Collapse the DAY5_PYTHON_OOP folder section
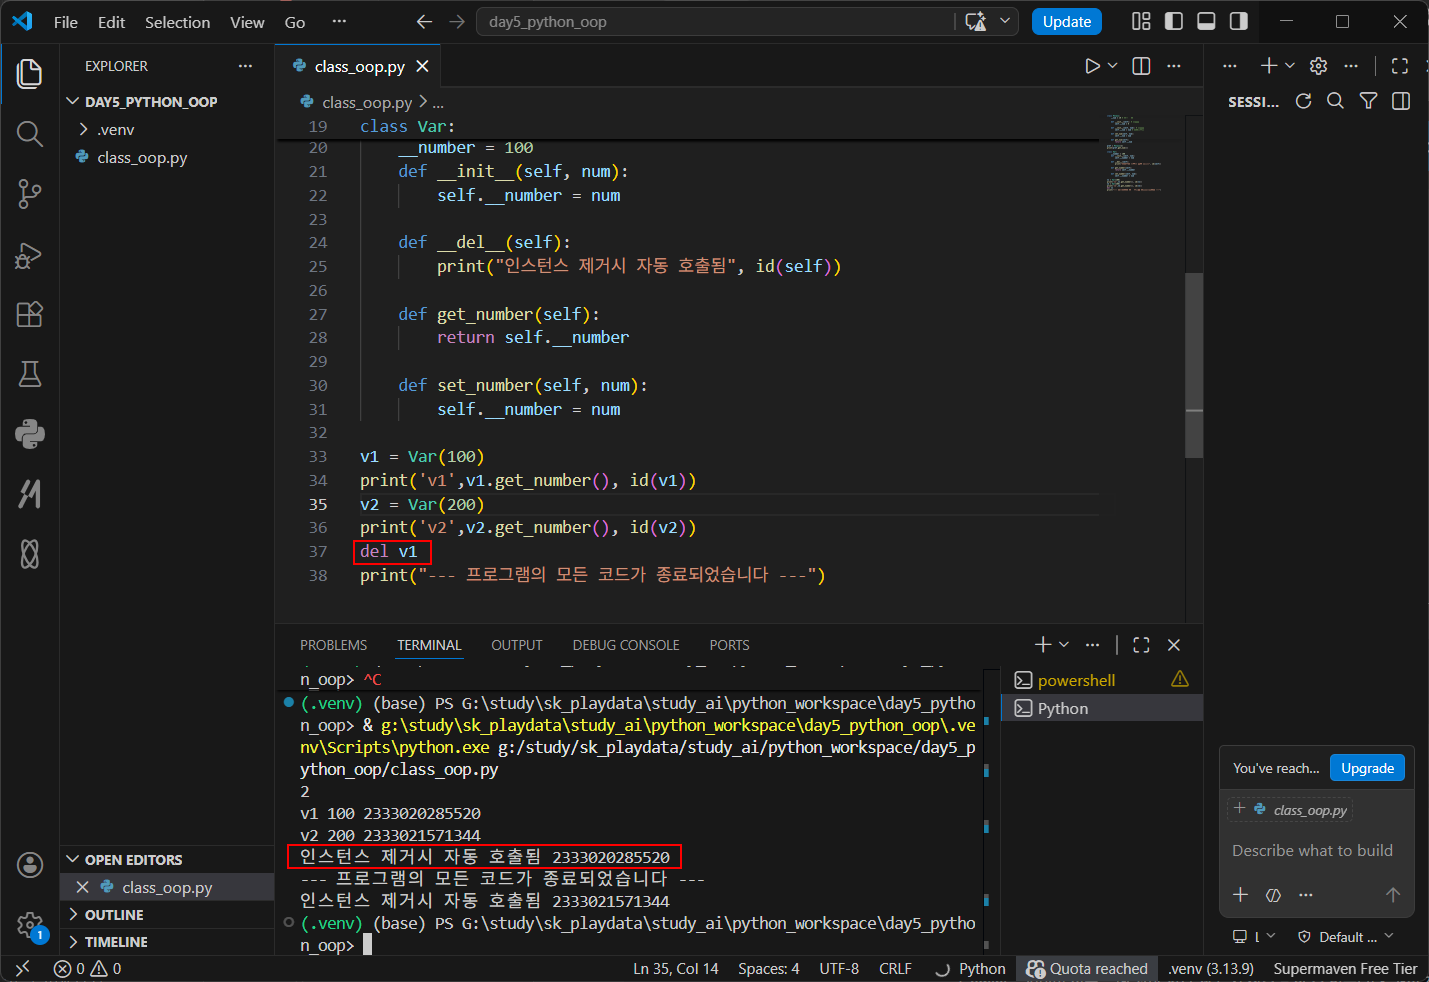 167,102
